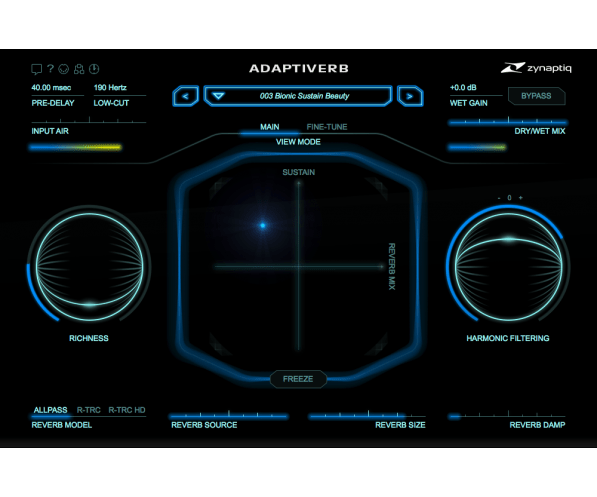Click the 190 Hertz low-cut value

coord(110,88)
